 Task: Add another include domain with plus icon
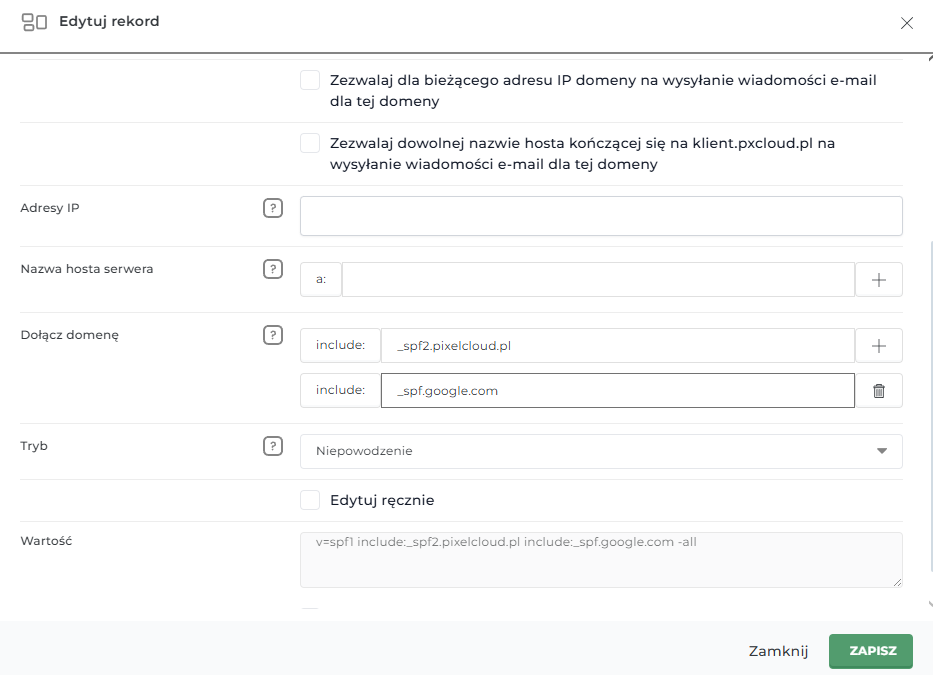[x=879, y=345]
